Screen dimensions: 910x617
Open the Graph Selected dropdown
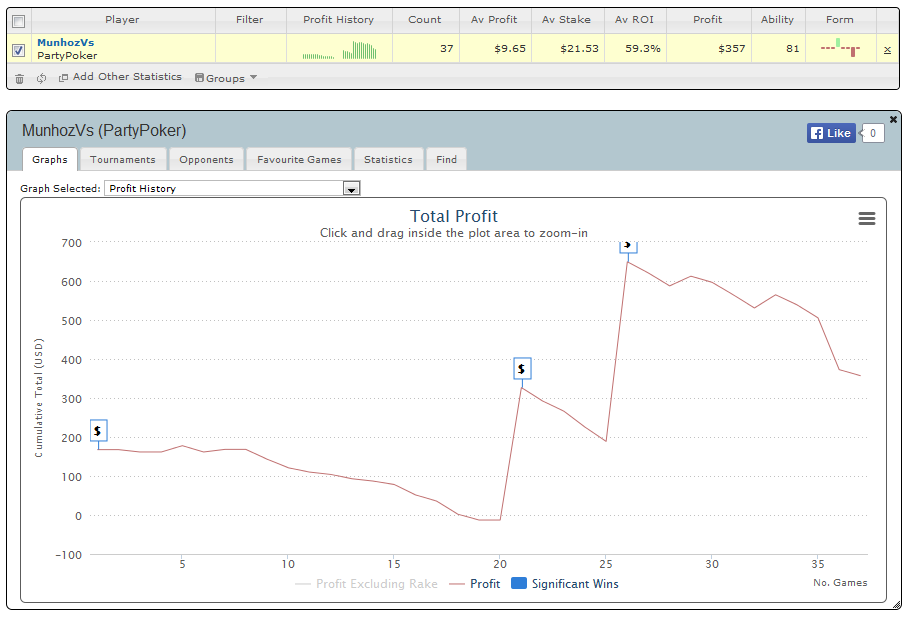pyautogui.click(x=232, y=188)
